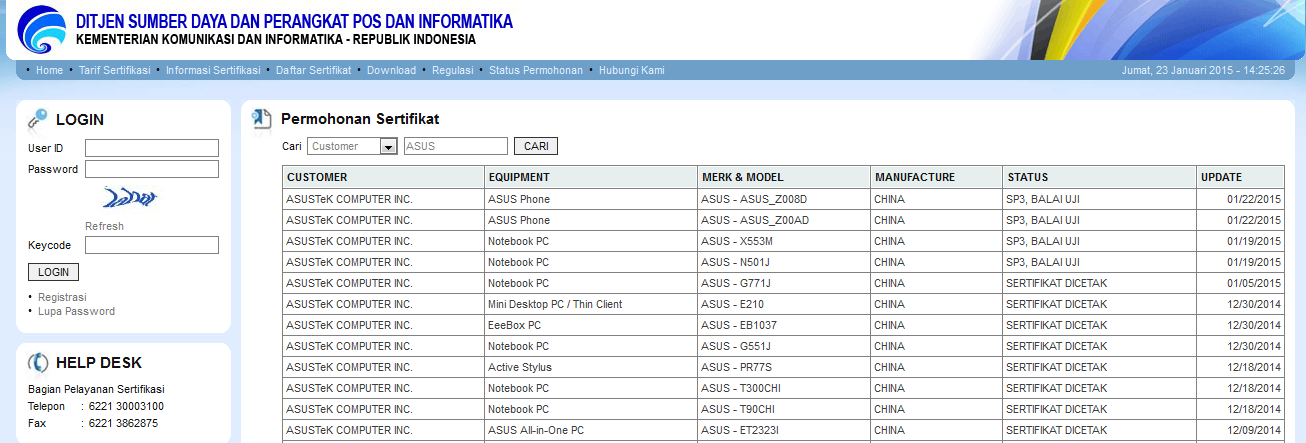This screenshot has height=443, width=1306.
Task: Click the MANUFACTURE column header
Action: [x=937, y=177]
